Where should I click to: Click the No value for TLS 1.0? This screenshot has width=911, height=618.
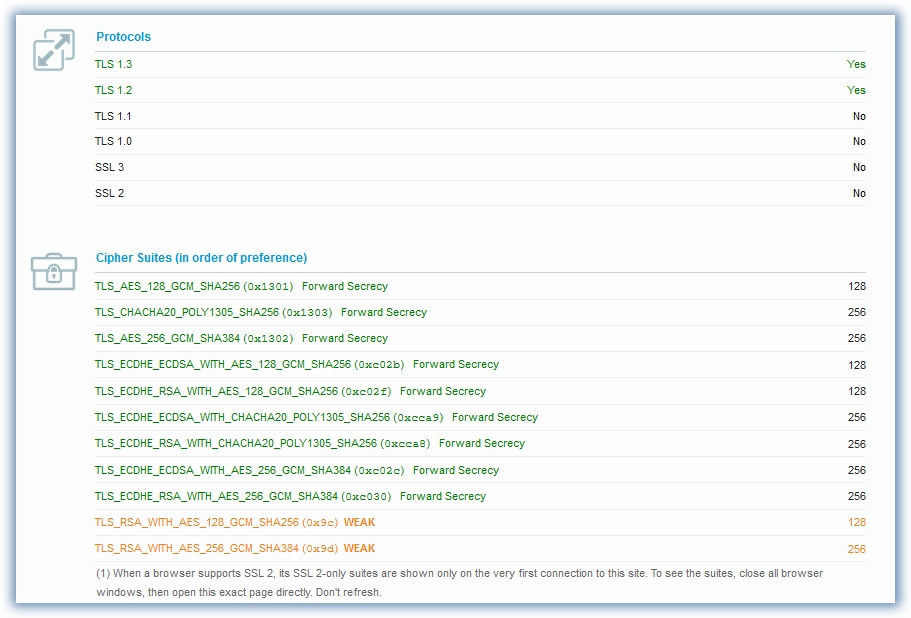point(859,141)
